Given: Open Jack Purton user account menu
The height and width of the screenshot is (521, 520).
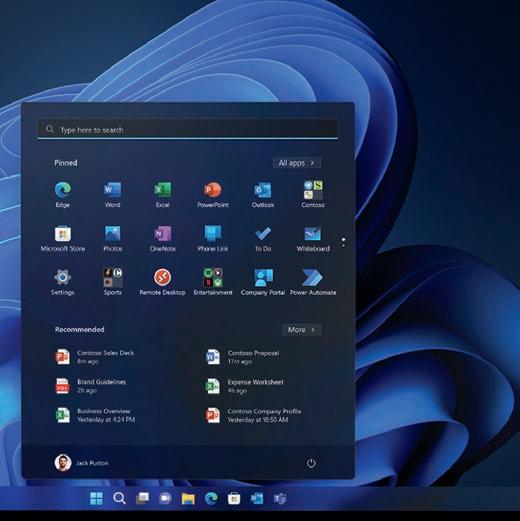Looking at the screenshot, I should 82,463.
